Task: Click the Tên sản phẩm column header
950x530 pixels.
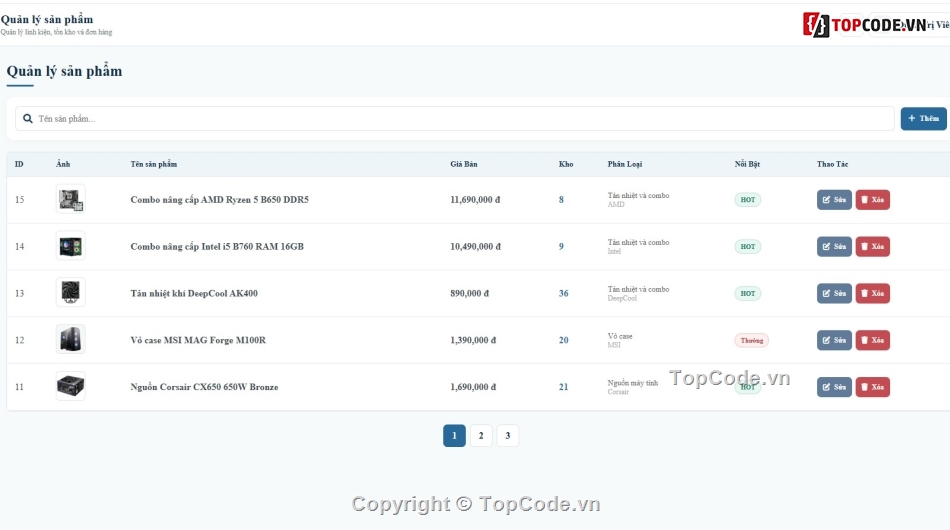Action: click(x=154, y=164)
